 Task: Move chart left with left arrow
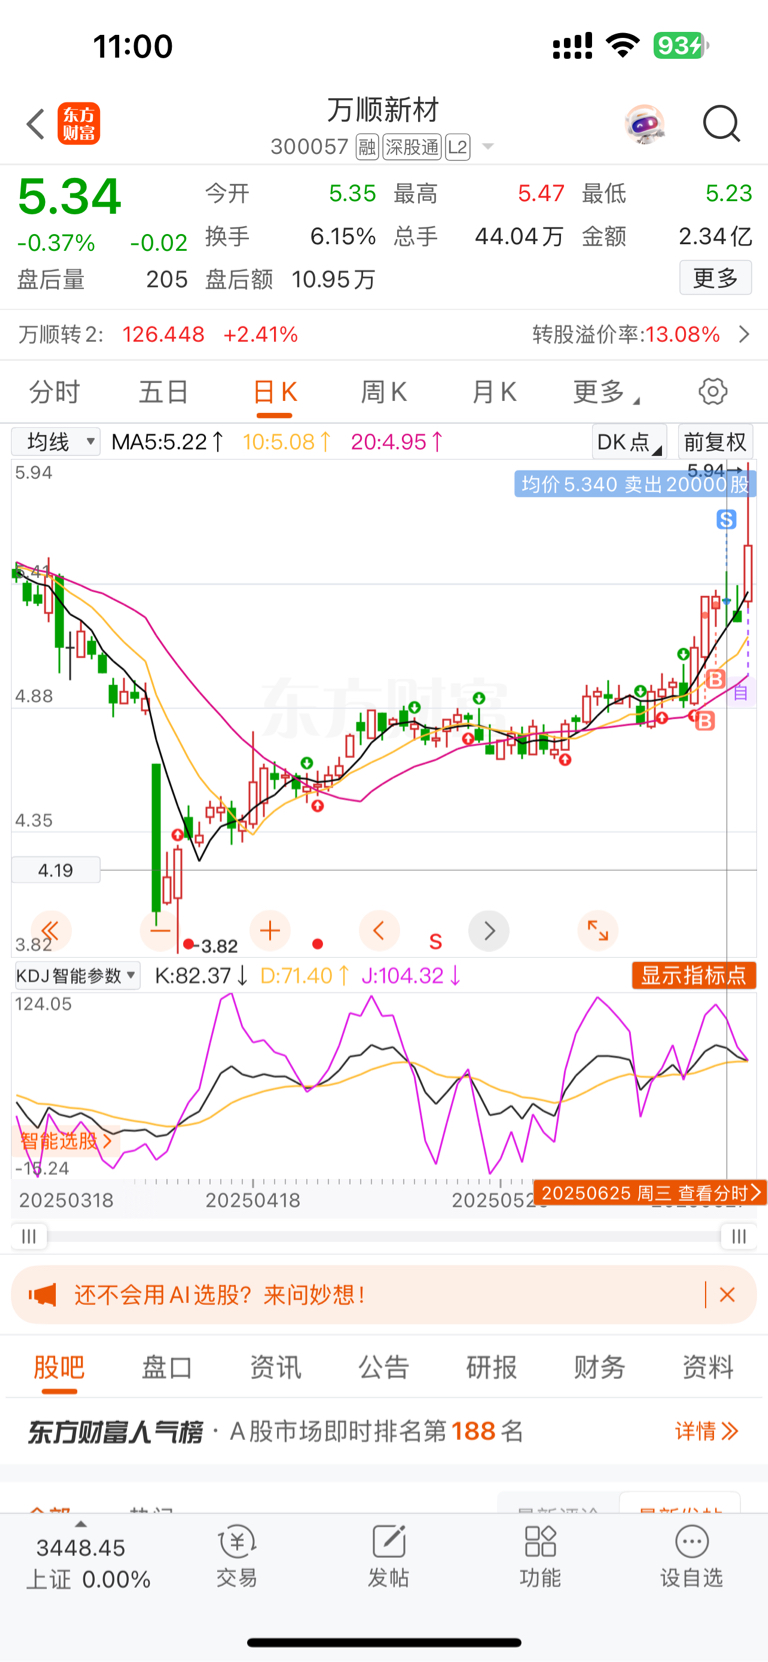click(379, 932)
